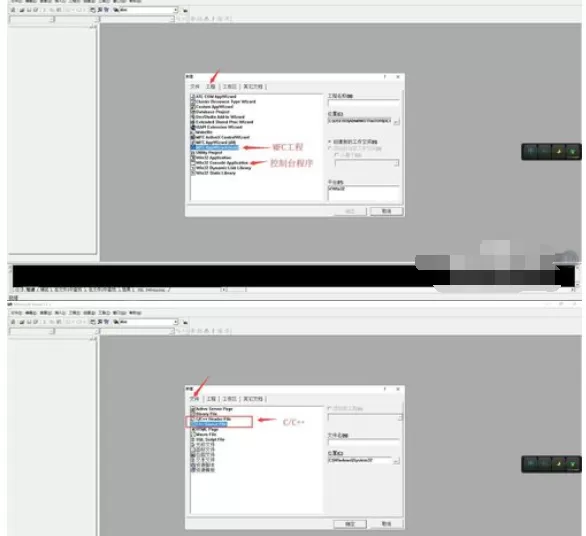Select 添加到当前工作空间 radio button
This screenshot has width=586, height=536.
tap(330, 148)
